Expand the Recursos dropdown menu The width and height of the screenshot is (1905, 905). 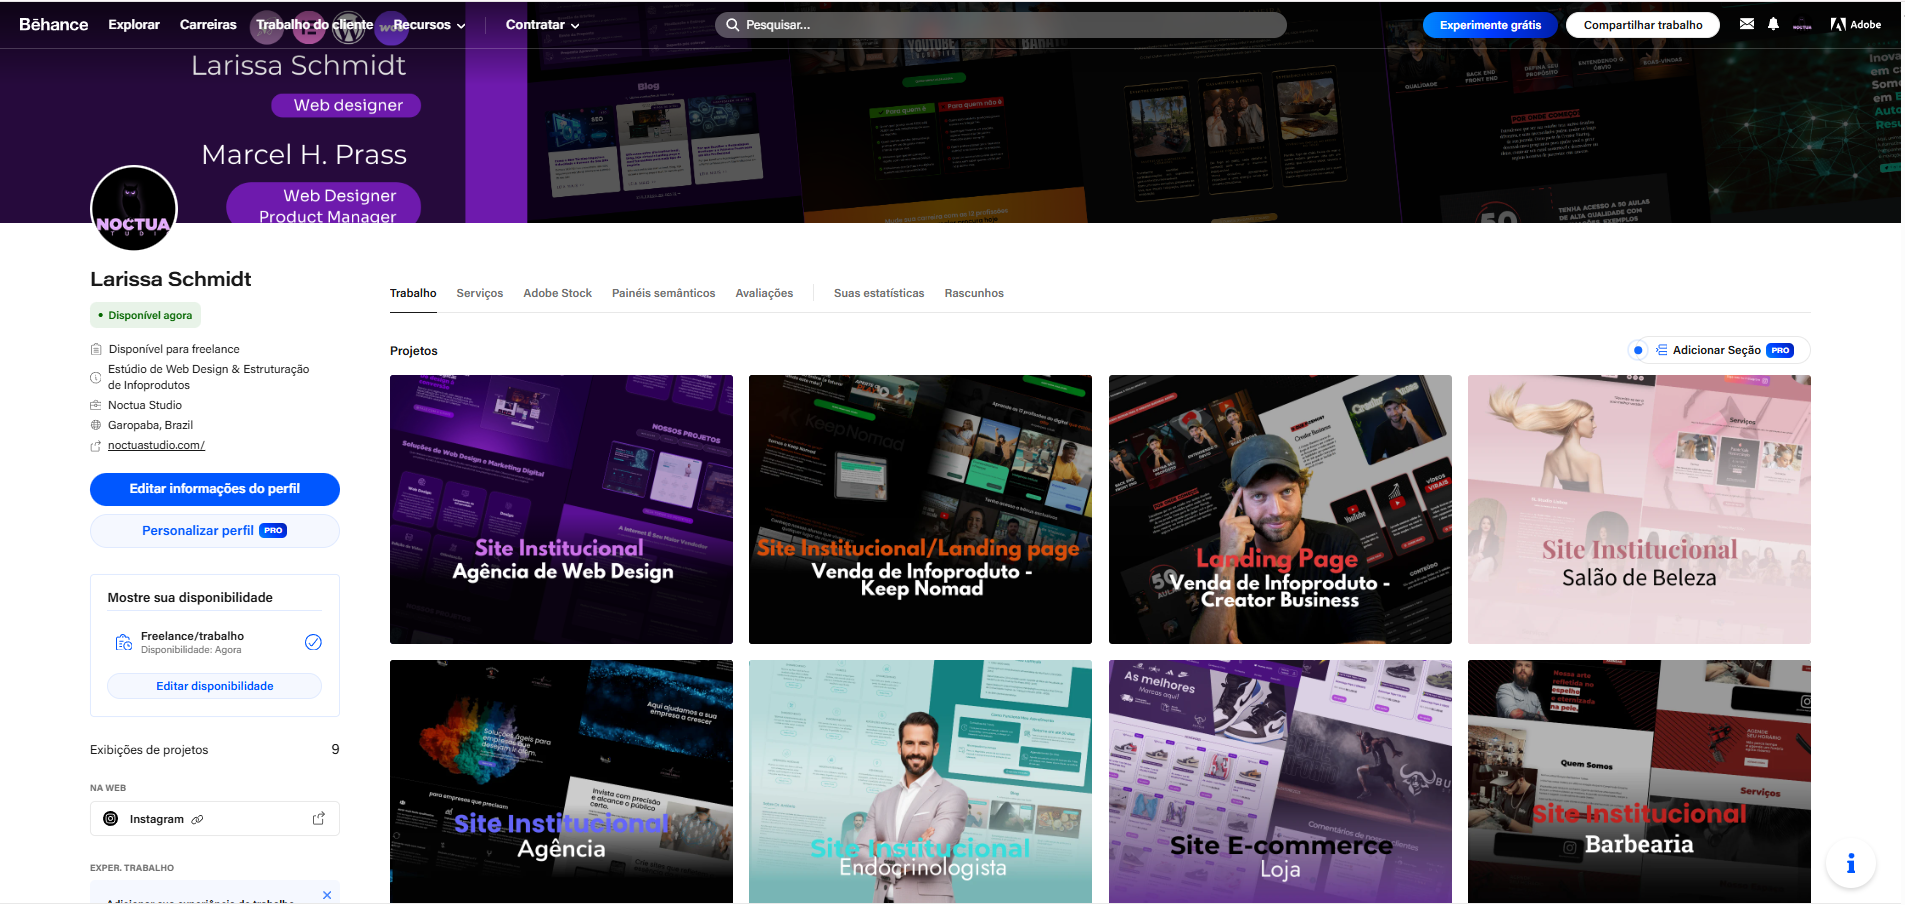(429, 25)
